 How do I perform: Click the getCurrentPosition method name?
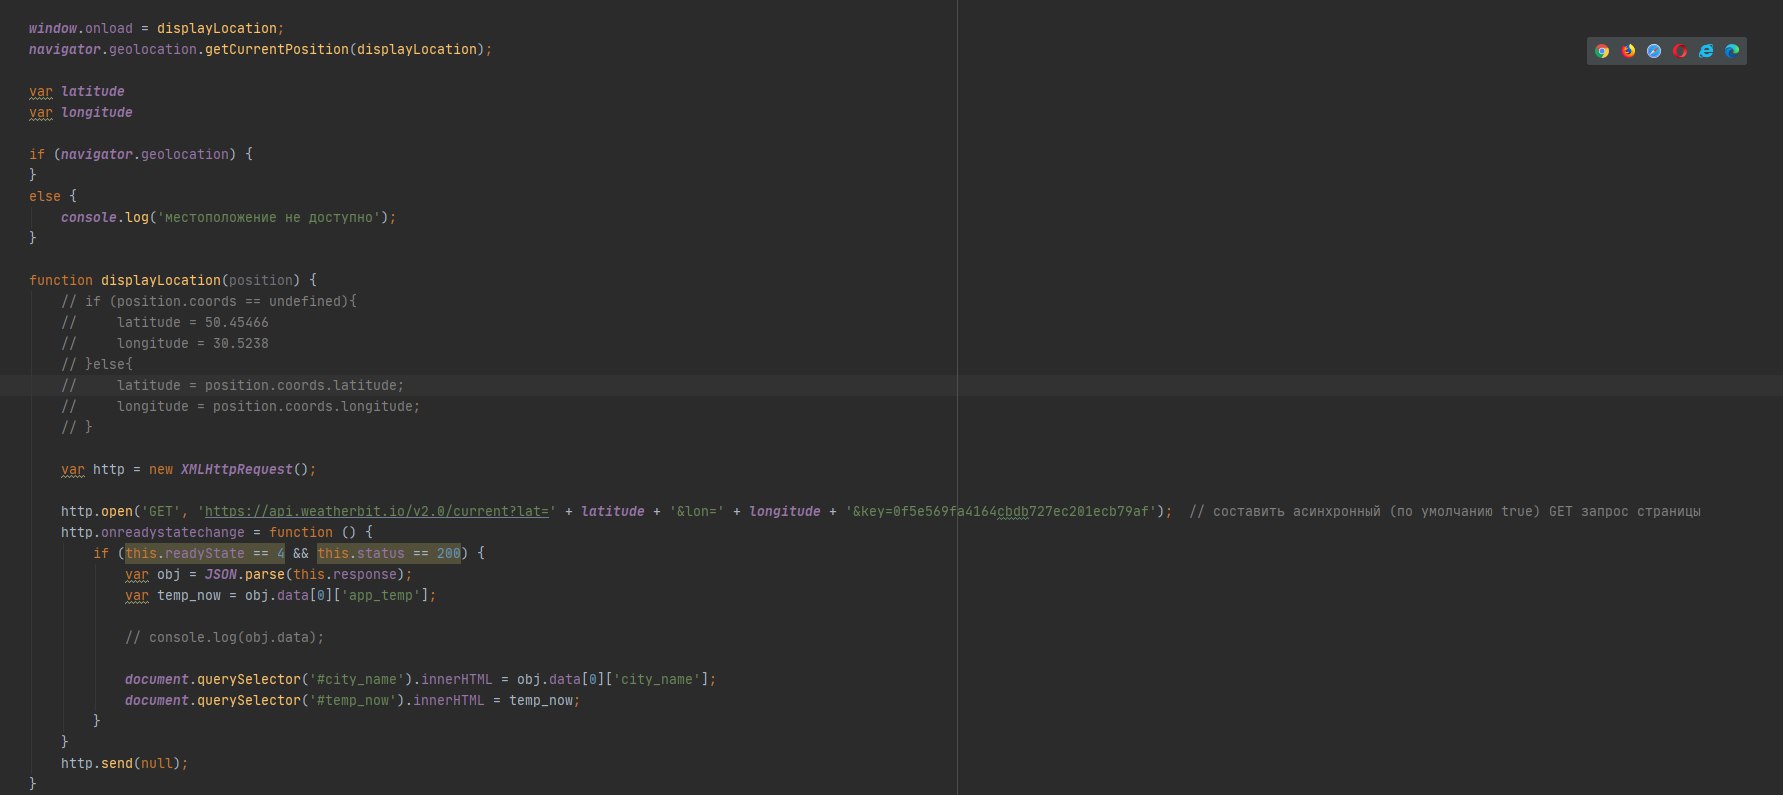tap(277, 49)
